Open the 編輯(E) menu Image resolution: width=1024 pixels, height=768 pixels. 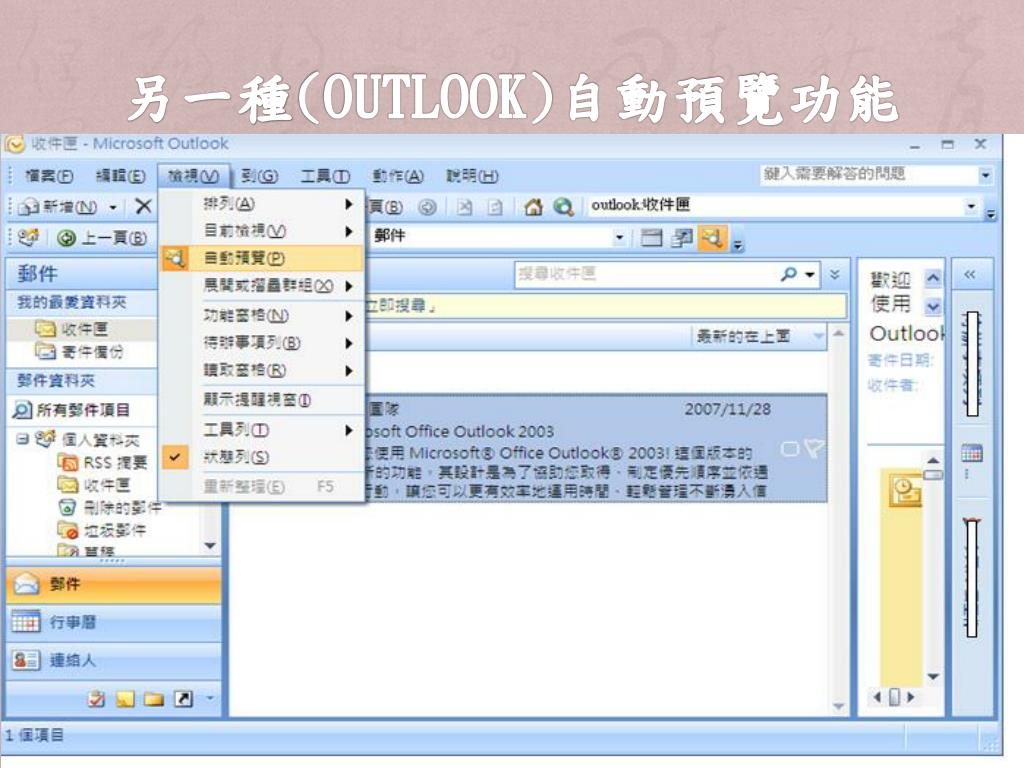[x=121, y=176]
